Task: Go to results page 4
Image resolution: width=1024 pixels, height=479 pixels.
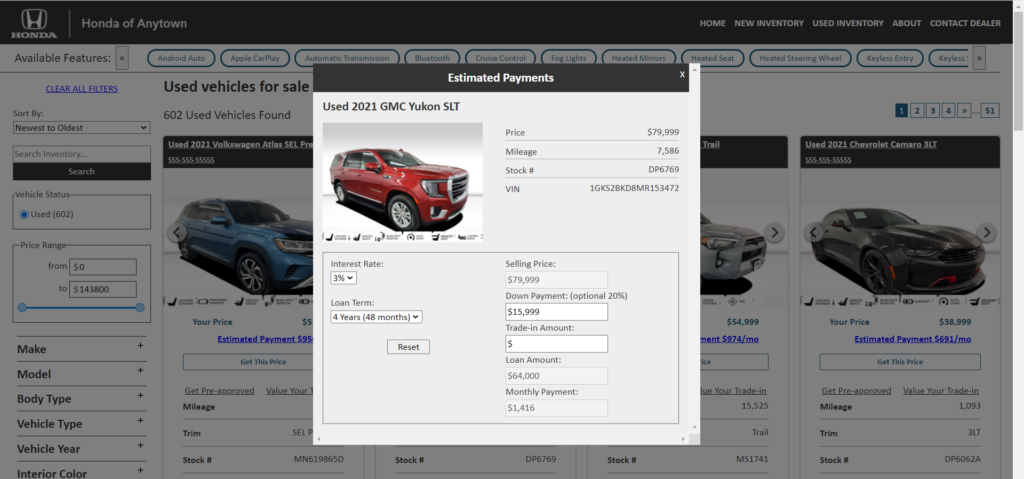Action: [948, 110]
